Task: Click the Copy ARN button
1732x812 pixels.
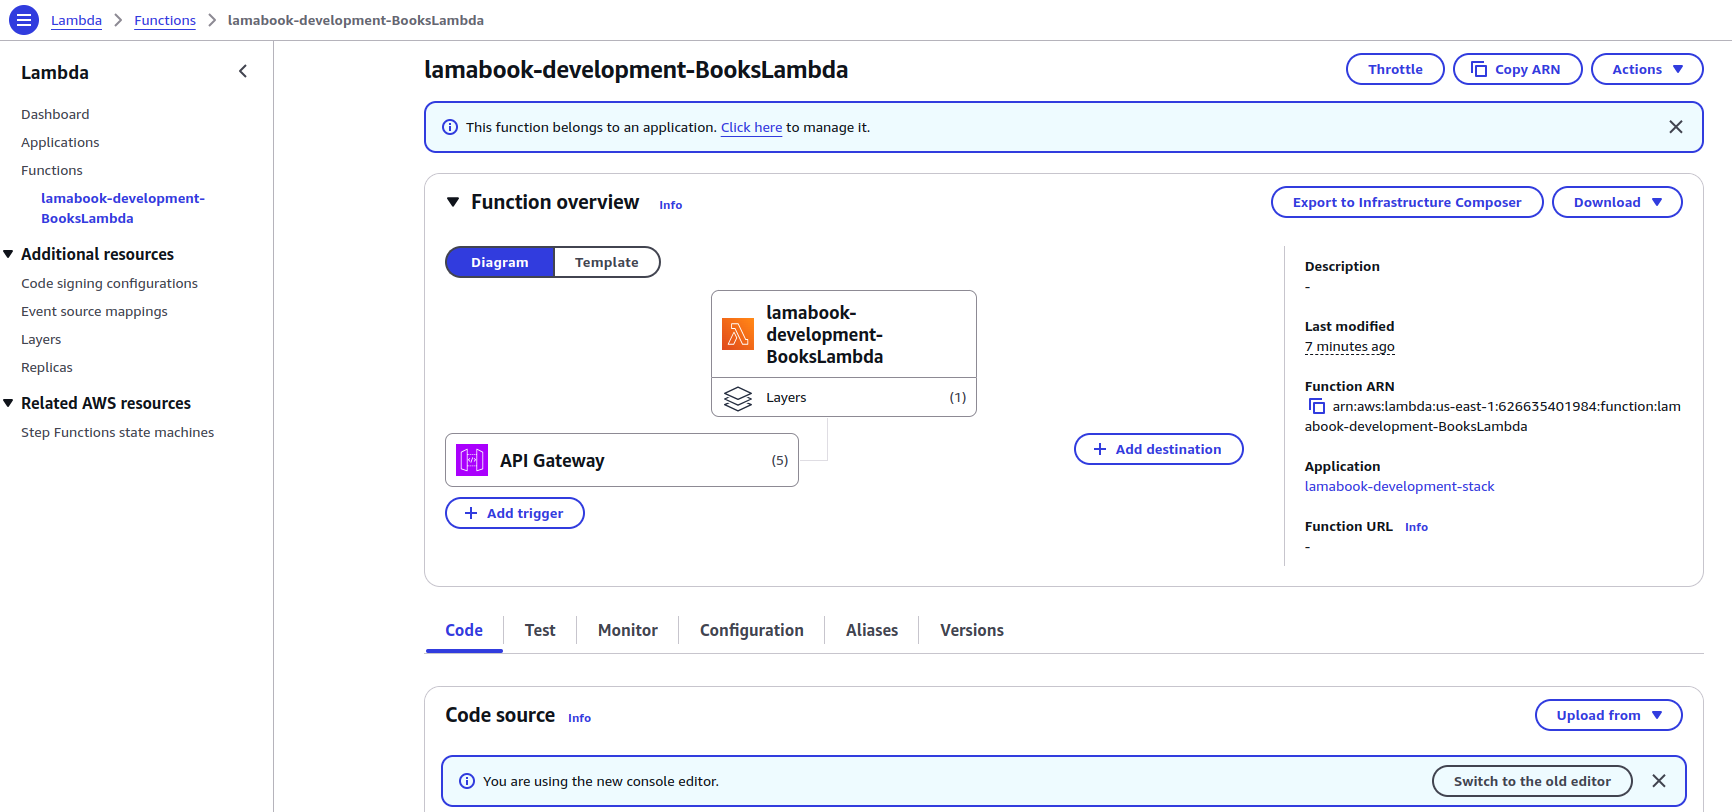Action: 1517,69
